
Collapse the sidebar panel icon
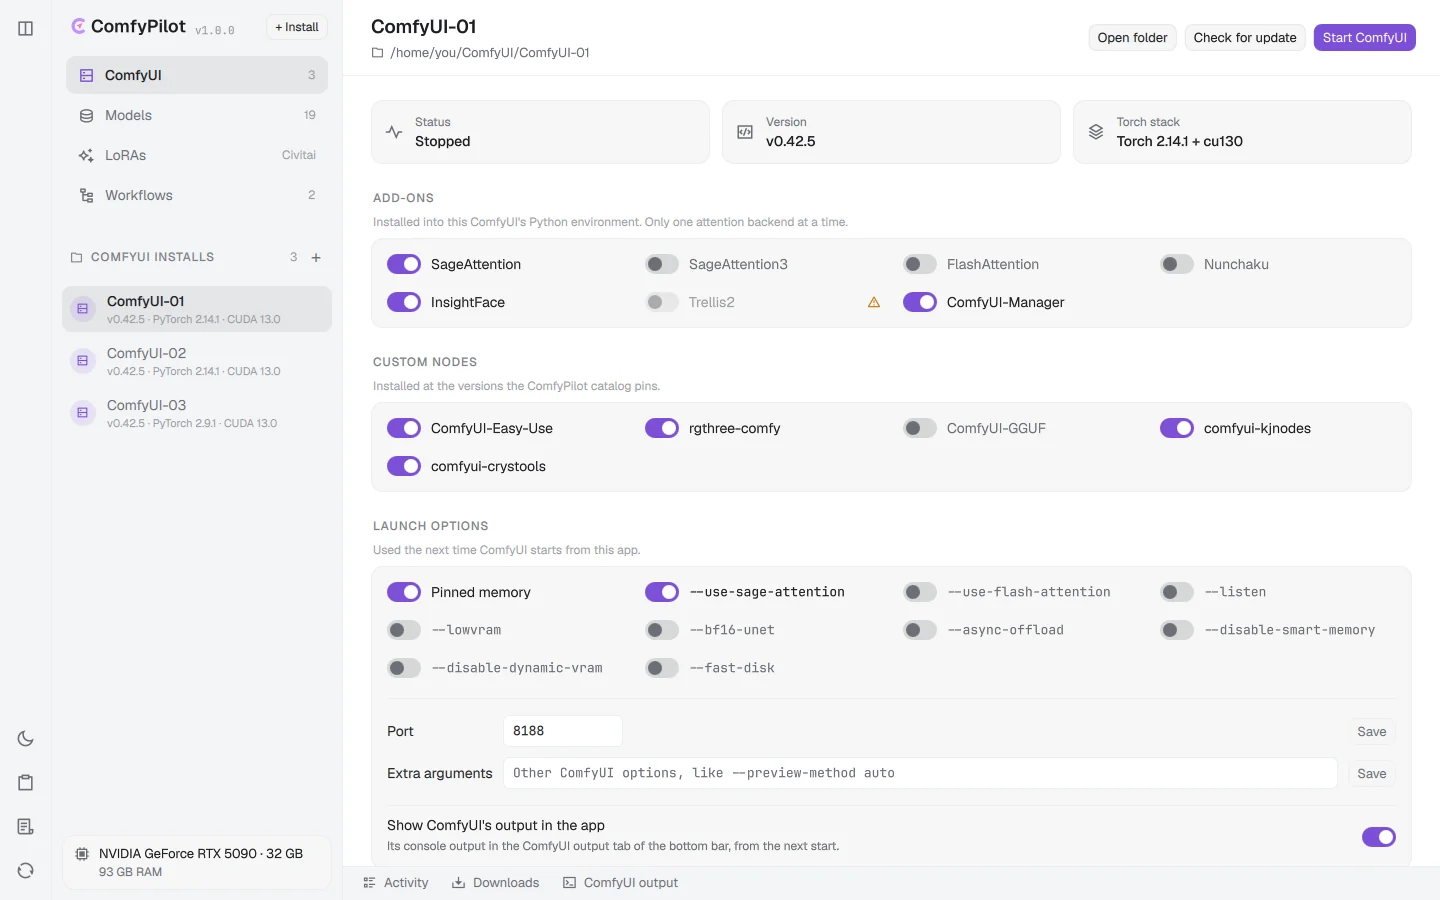26,28
